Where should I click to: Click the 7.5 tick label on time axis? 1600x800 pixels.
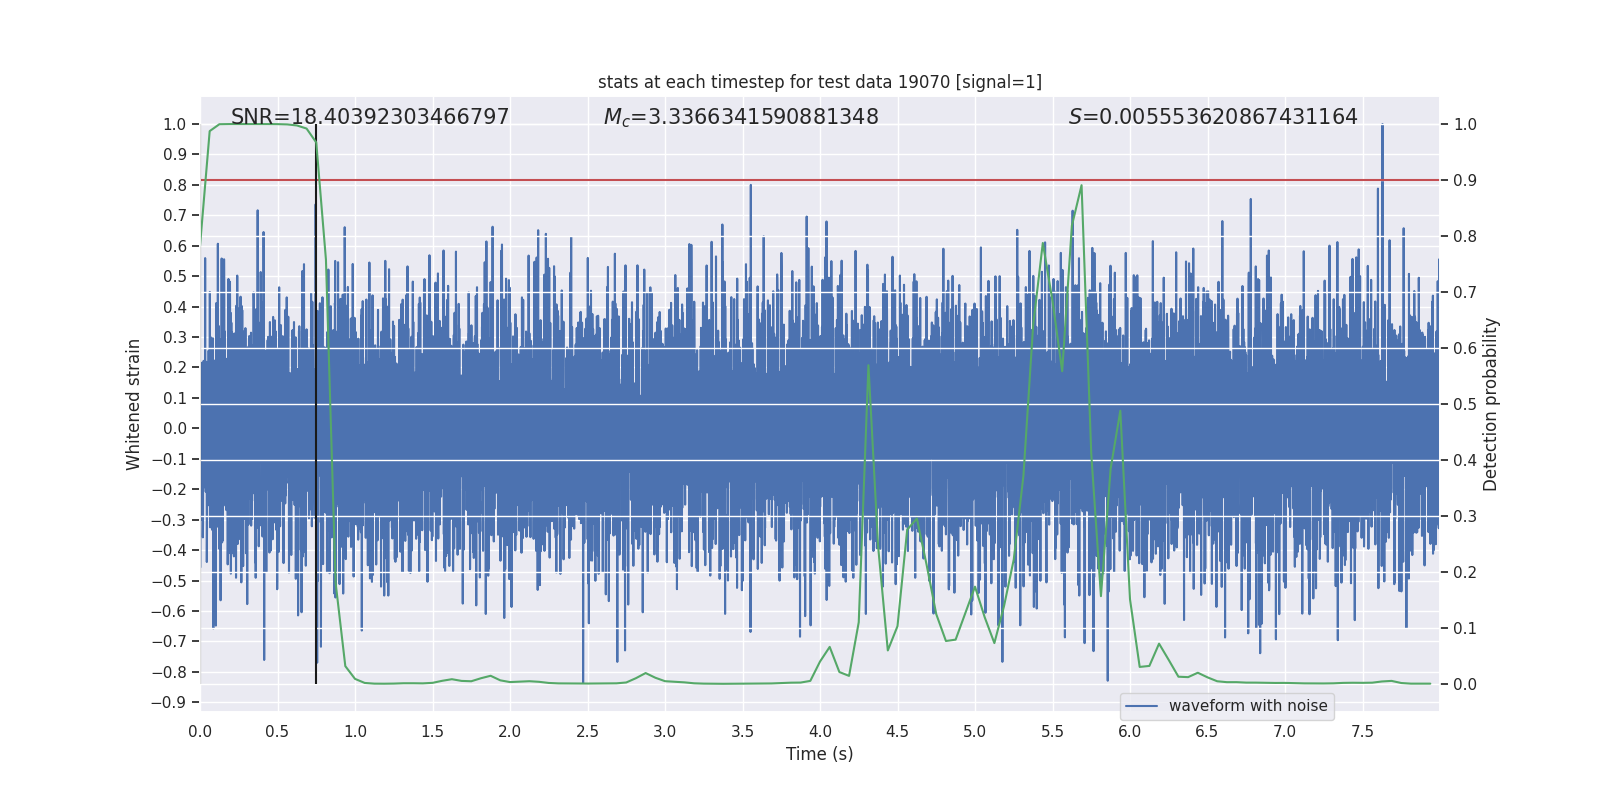[x=1362, y=732]
